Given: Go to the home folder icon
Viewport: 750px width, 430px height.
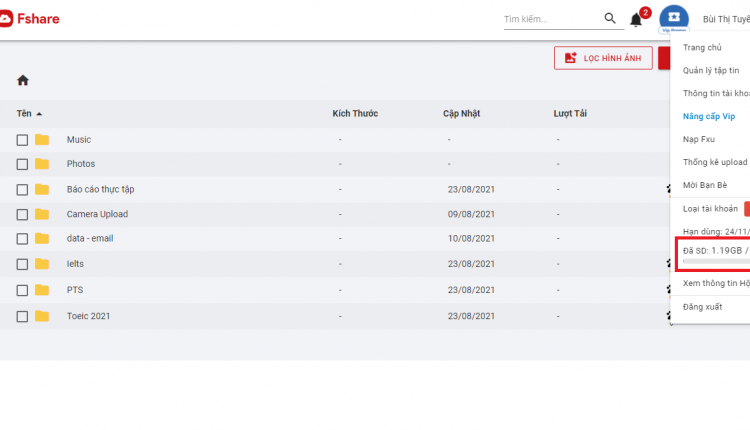Looking at the screenshot, I should [23, 80].
